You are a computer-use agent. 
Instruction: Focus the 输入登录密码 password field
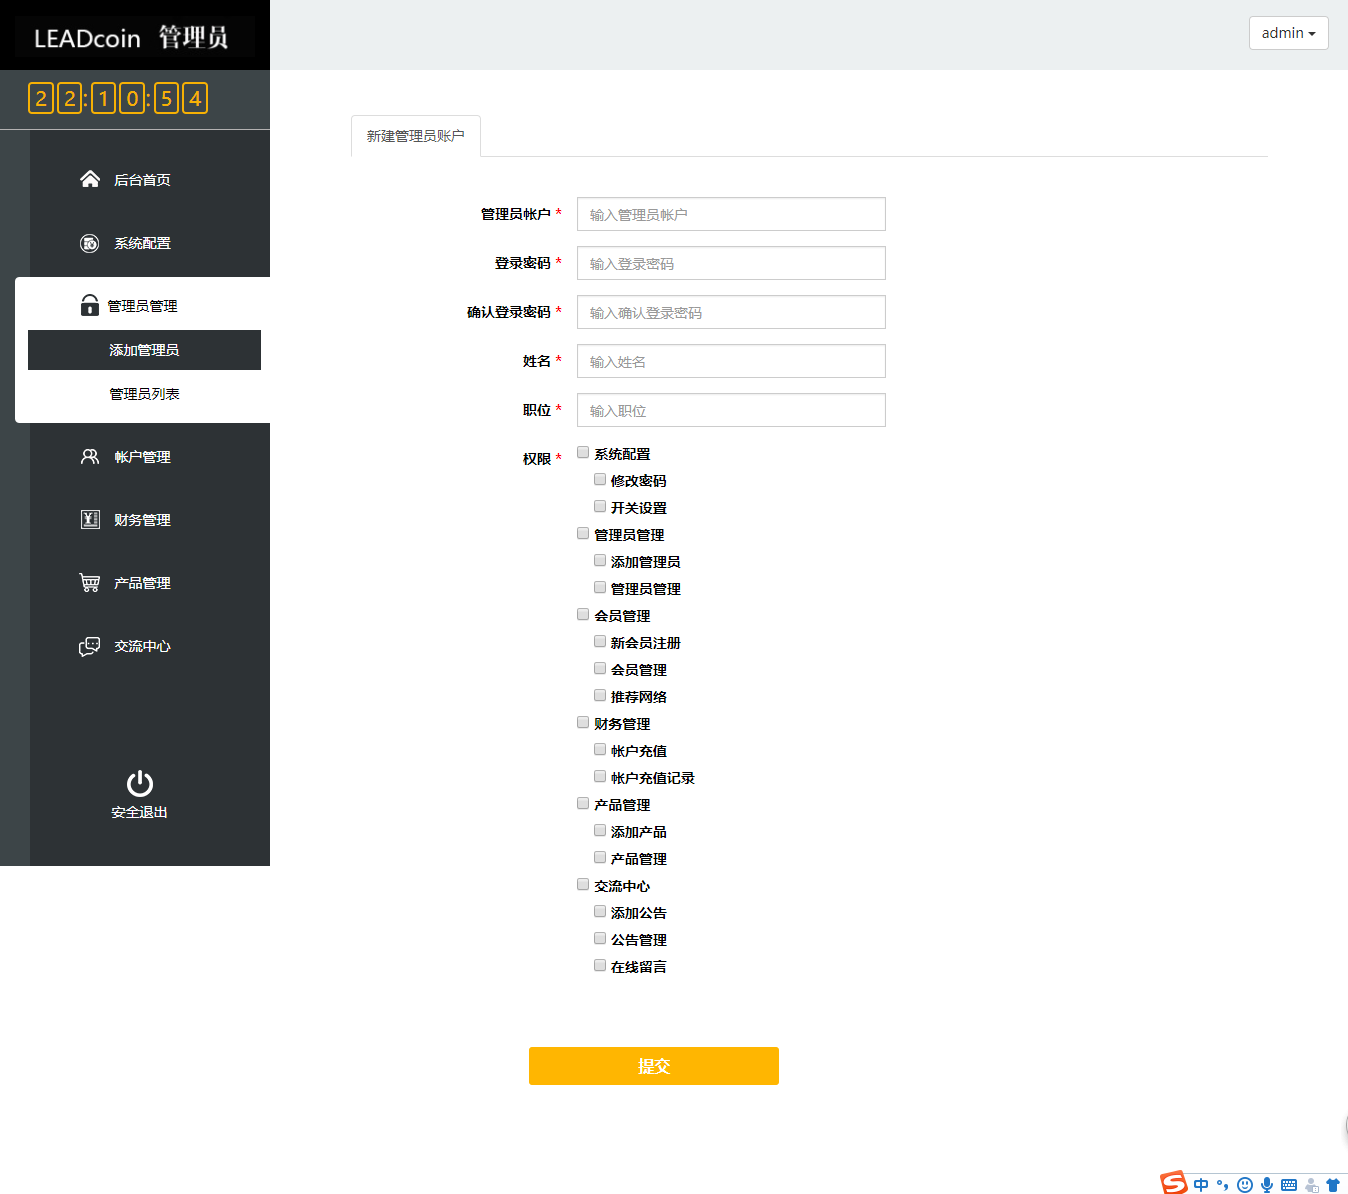731,263
